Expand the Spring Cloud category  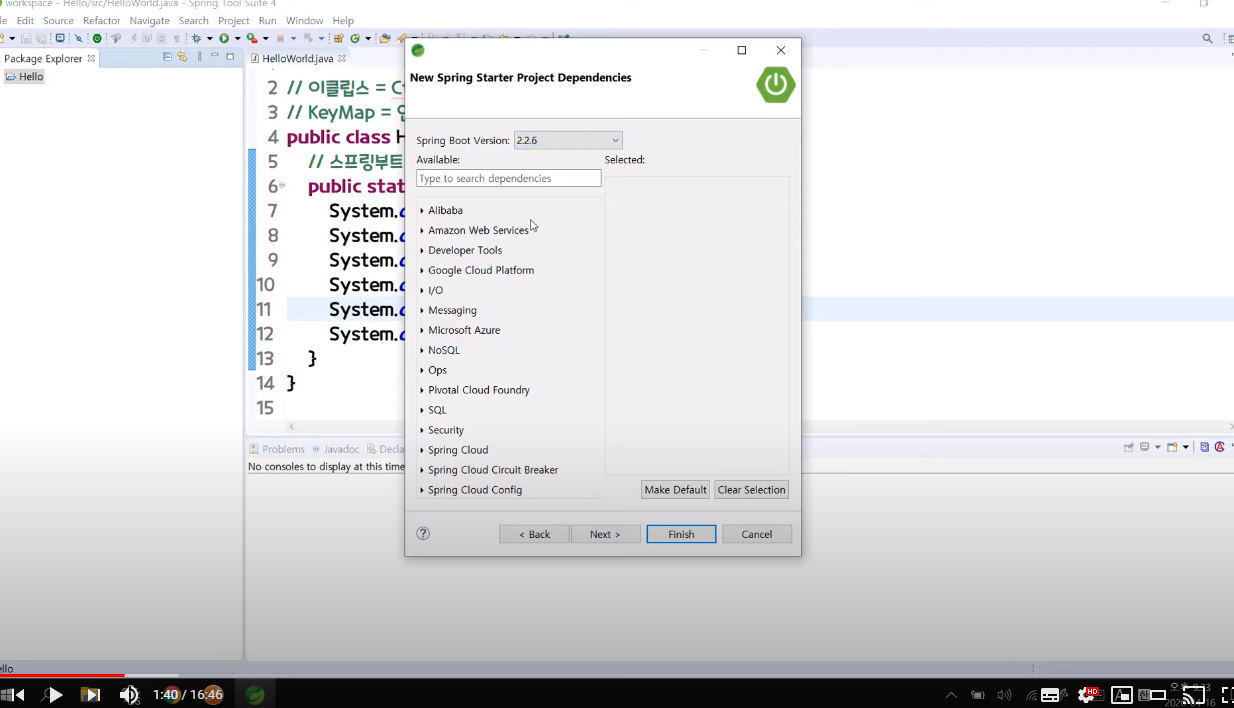click(x=422, y=451)
